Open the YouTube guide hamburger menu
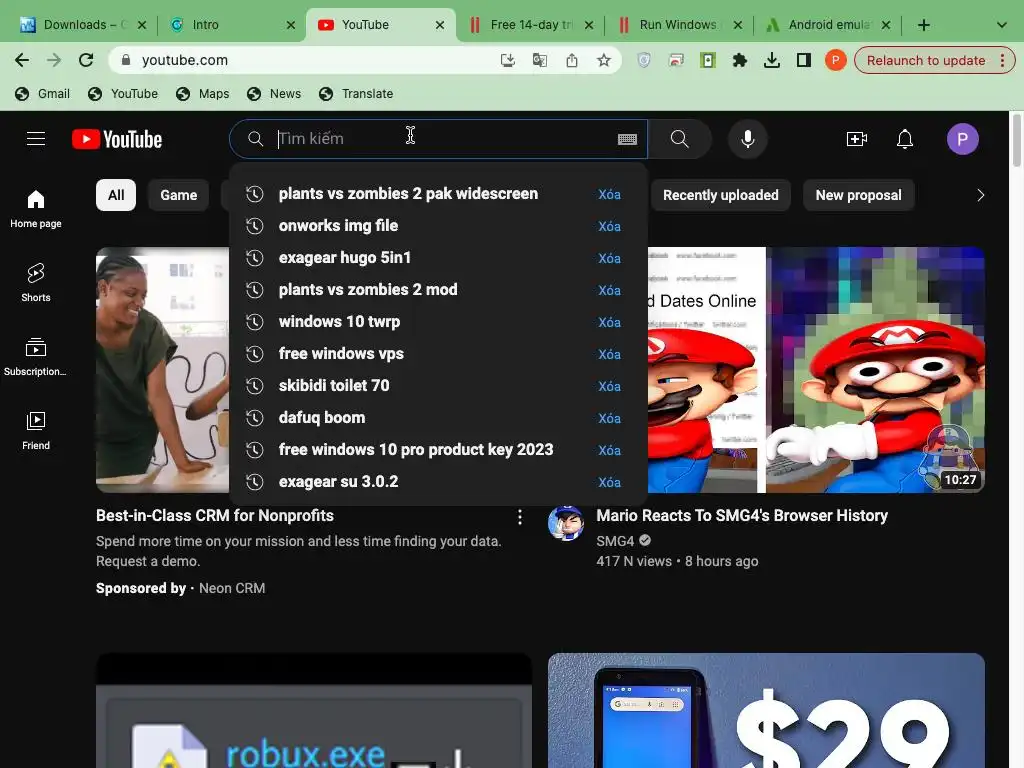Viewport: 1024px width, 768px height. [x=36, y=139]
